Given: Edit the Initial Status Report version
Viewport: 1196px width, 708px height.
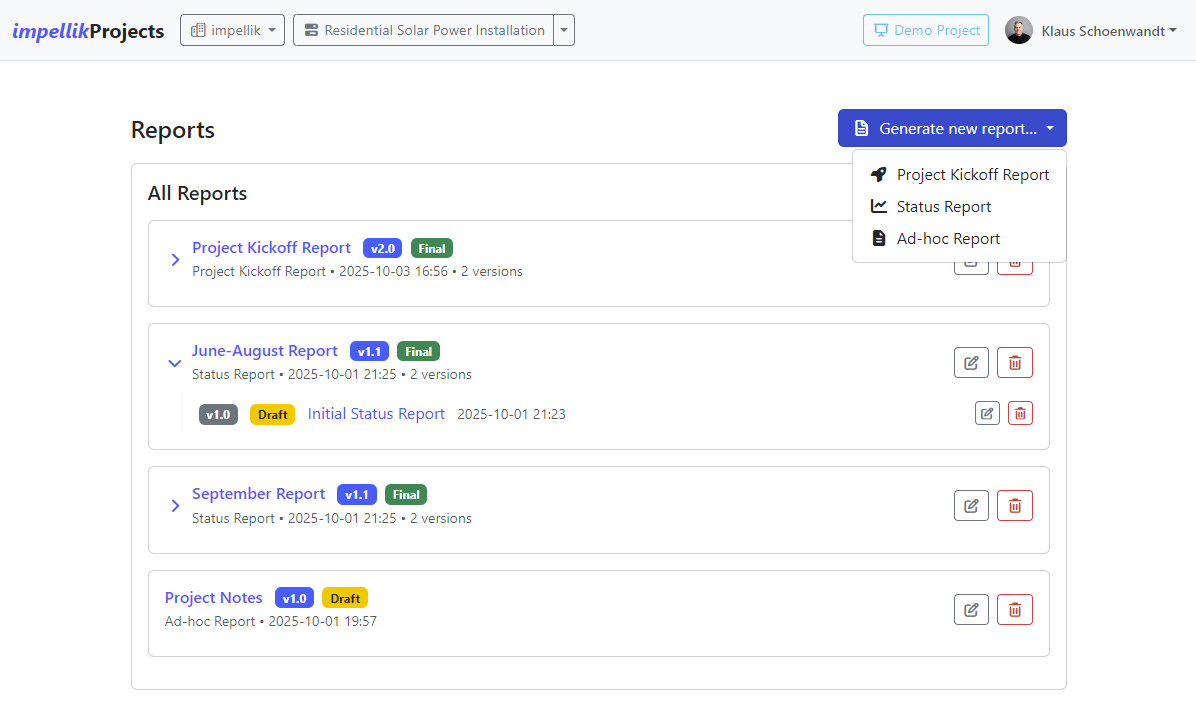Looking at the screenshot, I should tap(987, 414).
